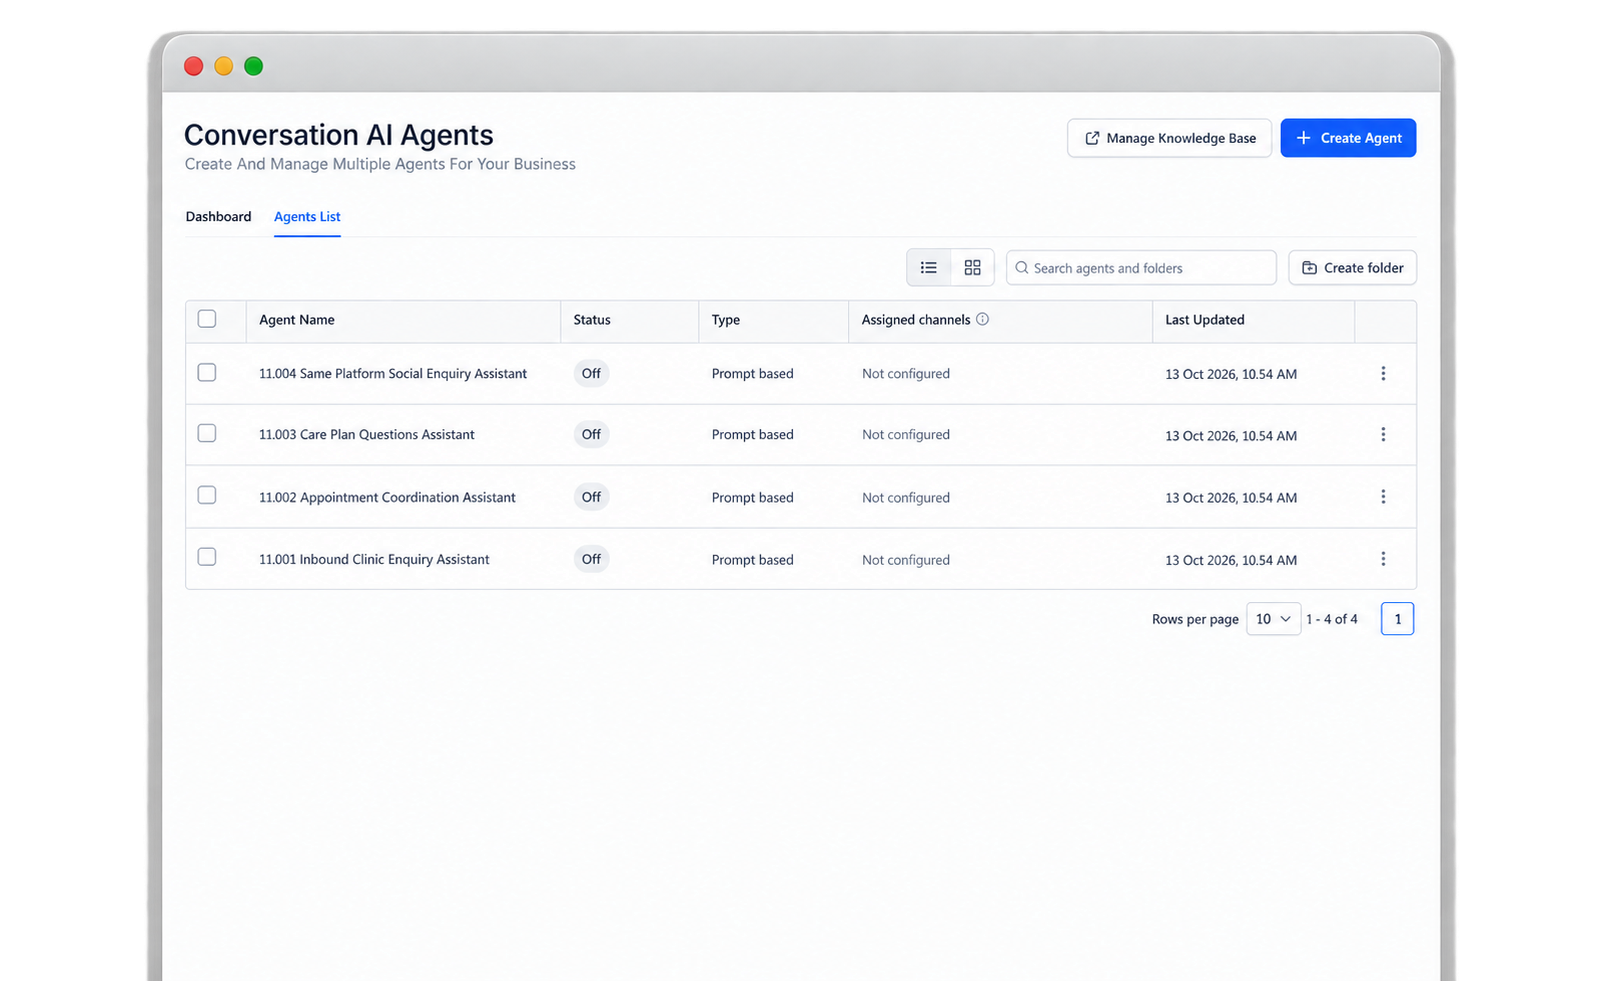Expand the Rows per page dropdown
The width and height of the screenshot is (1602, 981).
1273,619
